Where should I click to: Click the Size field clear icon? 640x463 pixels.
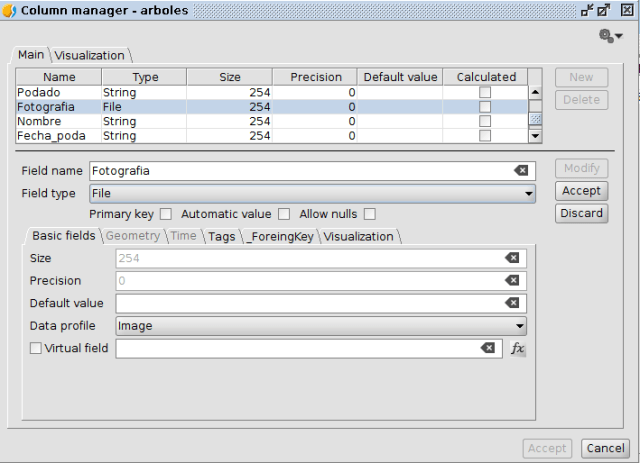(x=512, y=258)
